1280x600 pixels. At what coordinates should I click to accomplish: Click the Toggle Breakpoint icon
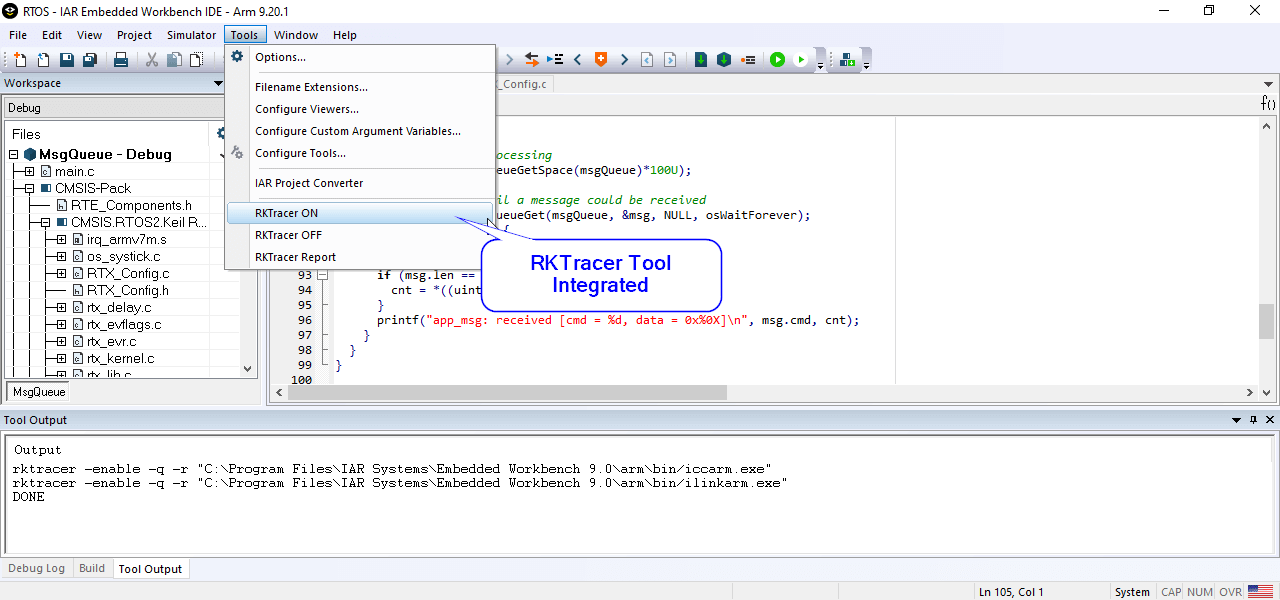(x=748, y=60)
